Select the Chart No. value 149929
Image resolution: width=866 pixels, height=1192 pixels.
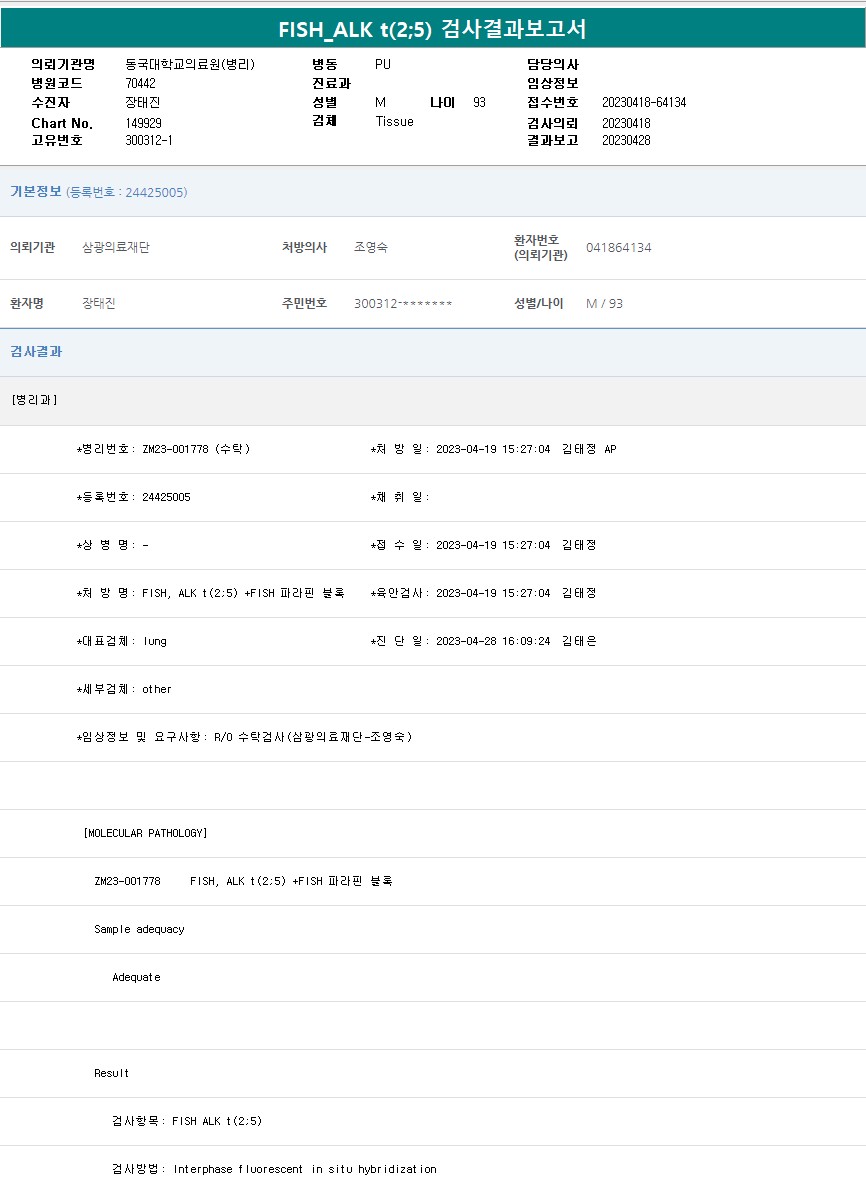click(x=143, y=123)
